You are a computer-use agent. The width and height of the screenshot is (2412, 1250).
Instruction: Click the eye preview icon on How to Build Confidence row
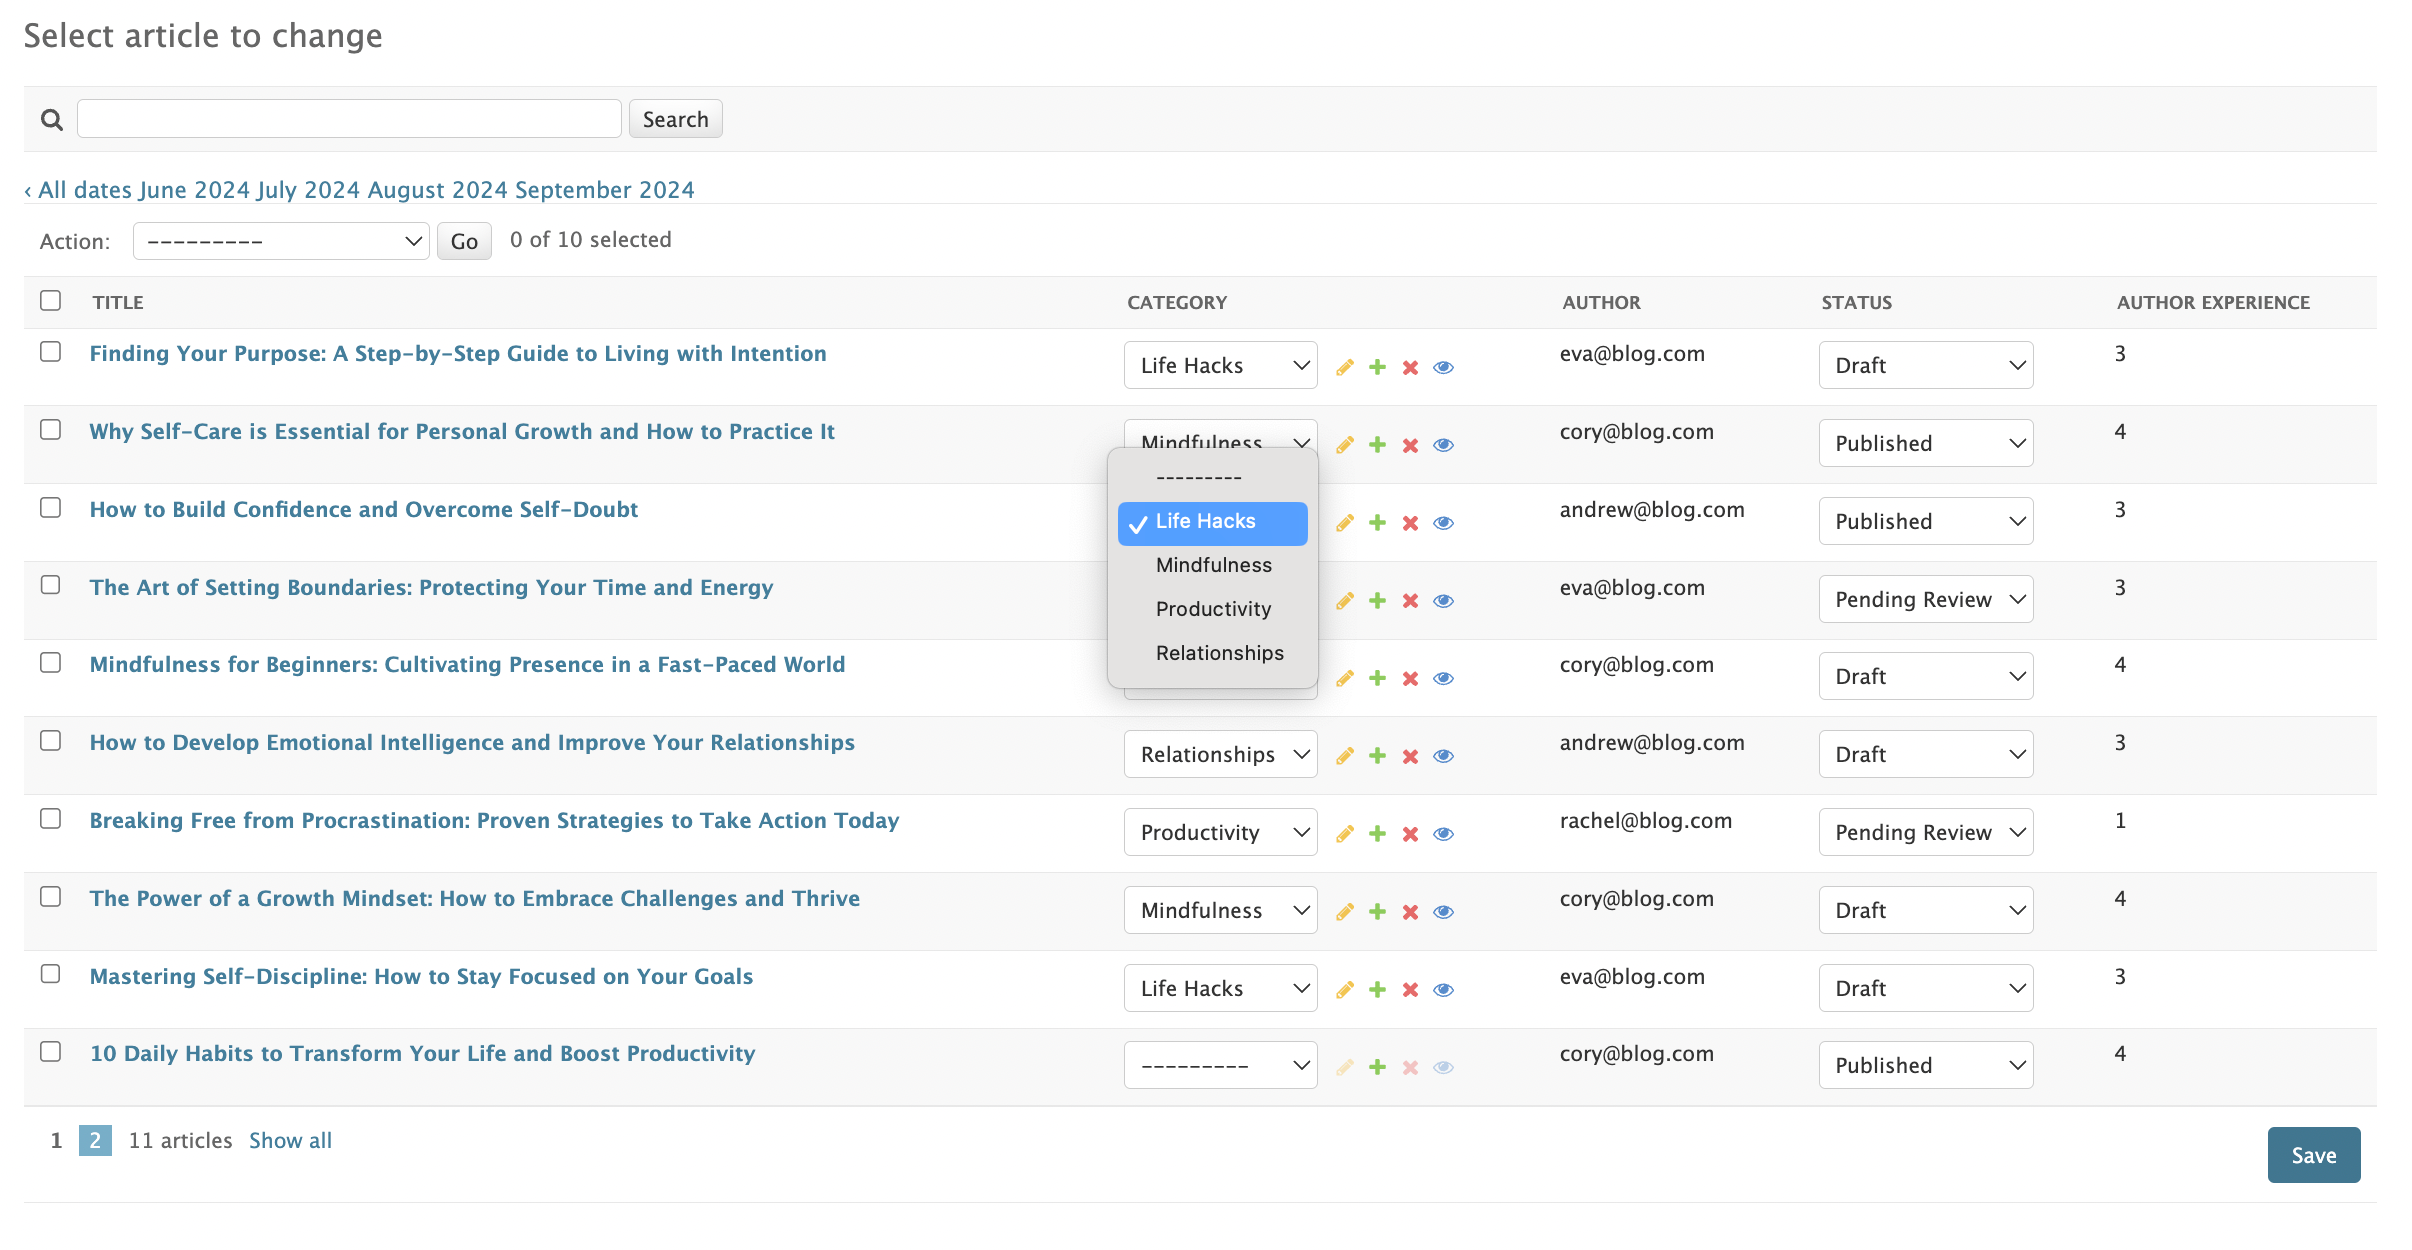(1444, 522)
